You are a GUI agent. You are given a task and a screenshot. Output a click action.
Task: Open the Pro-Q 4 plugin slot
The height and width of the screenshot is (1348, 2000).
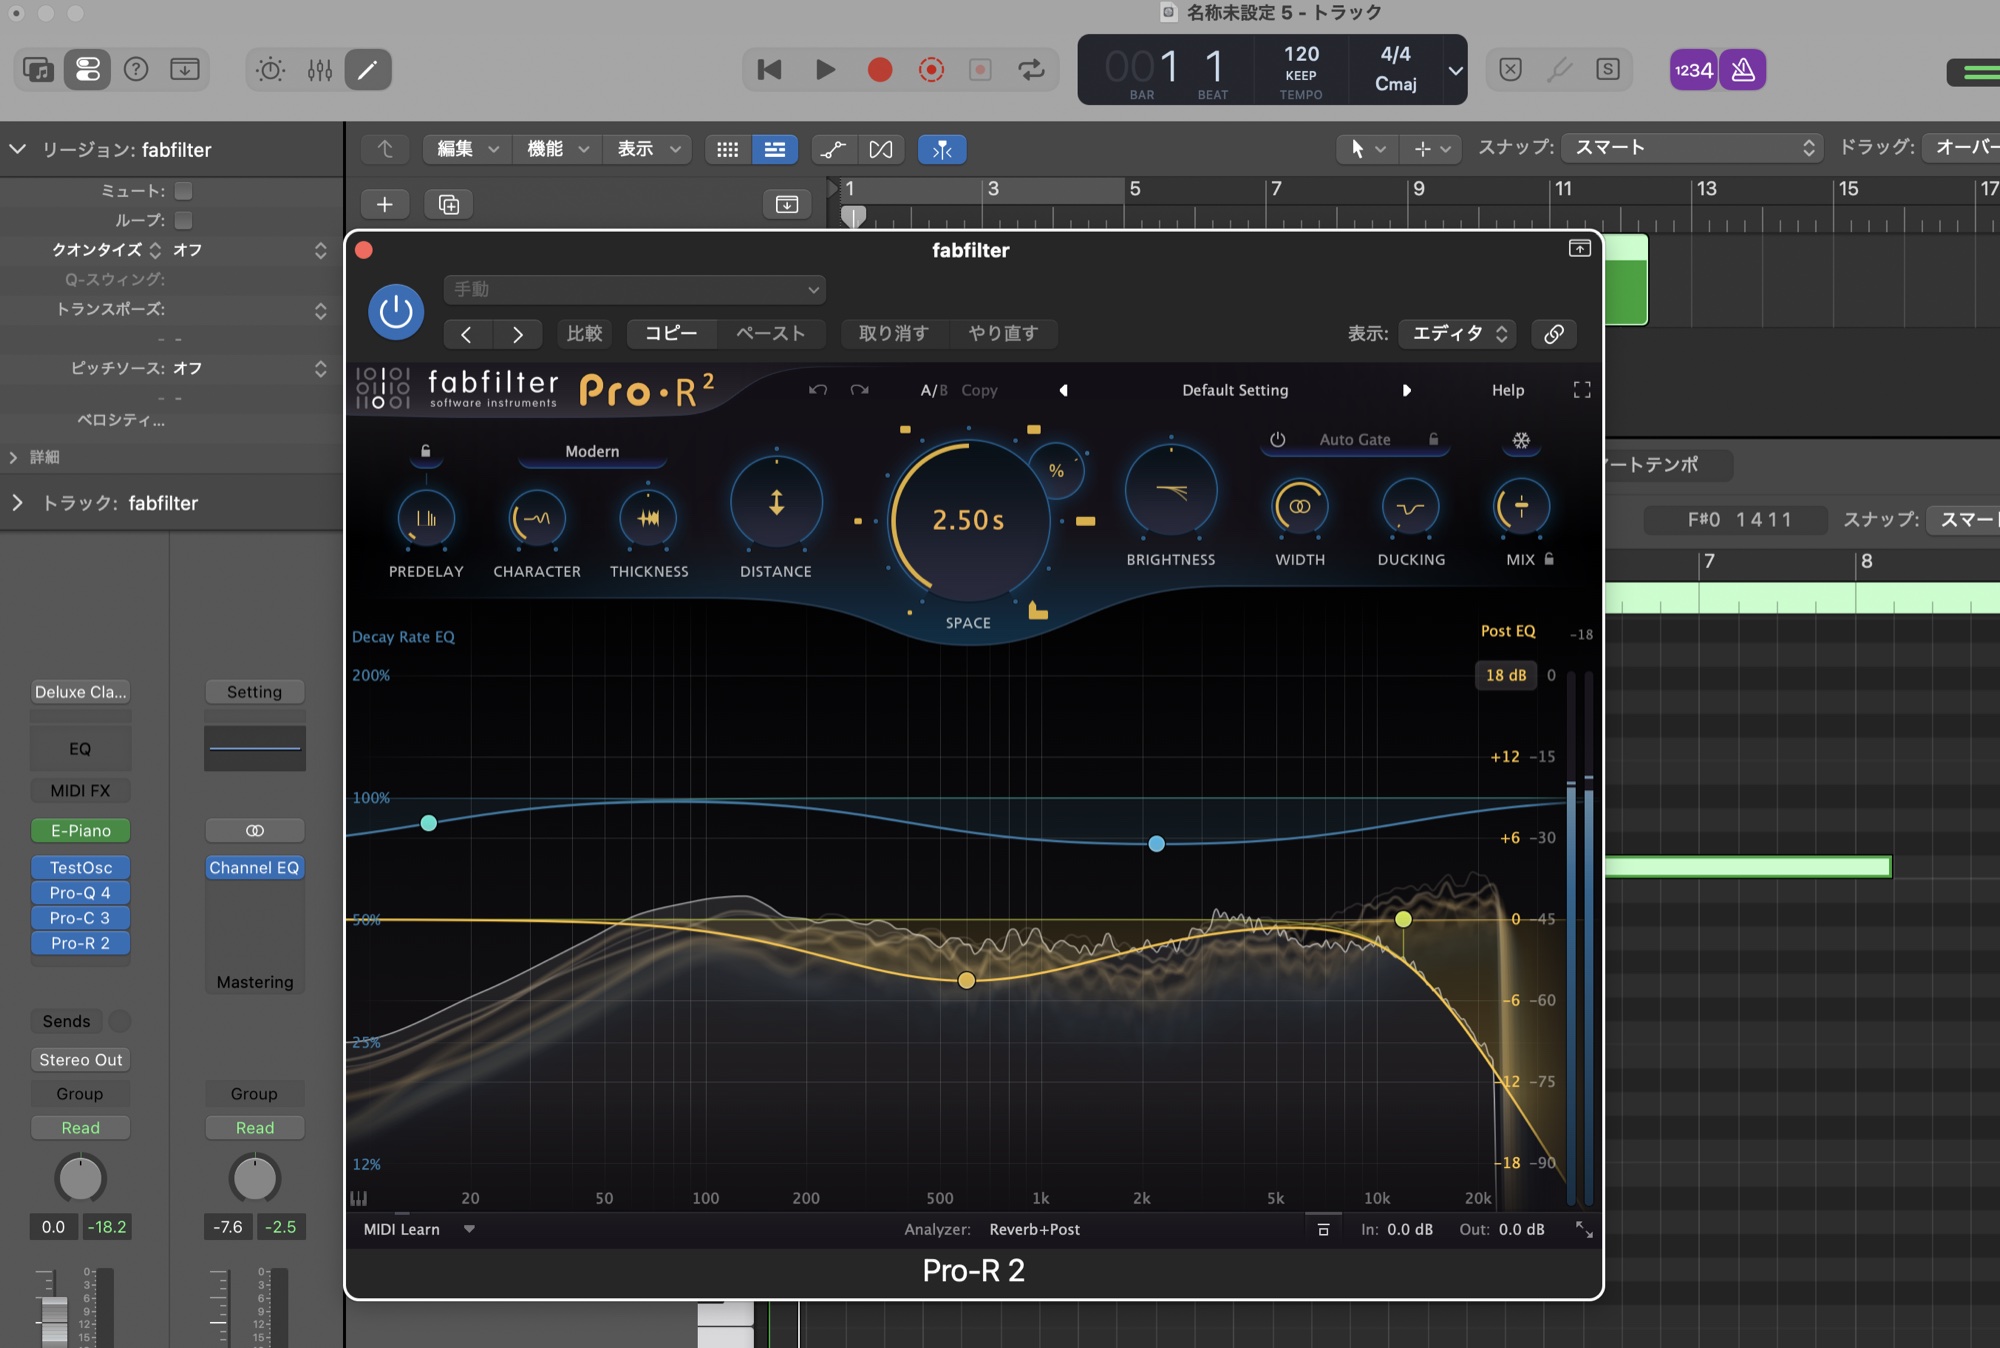(80, 892)
